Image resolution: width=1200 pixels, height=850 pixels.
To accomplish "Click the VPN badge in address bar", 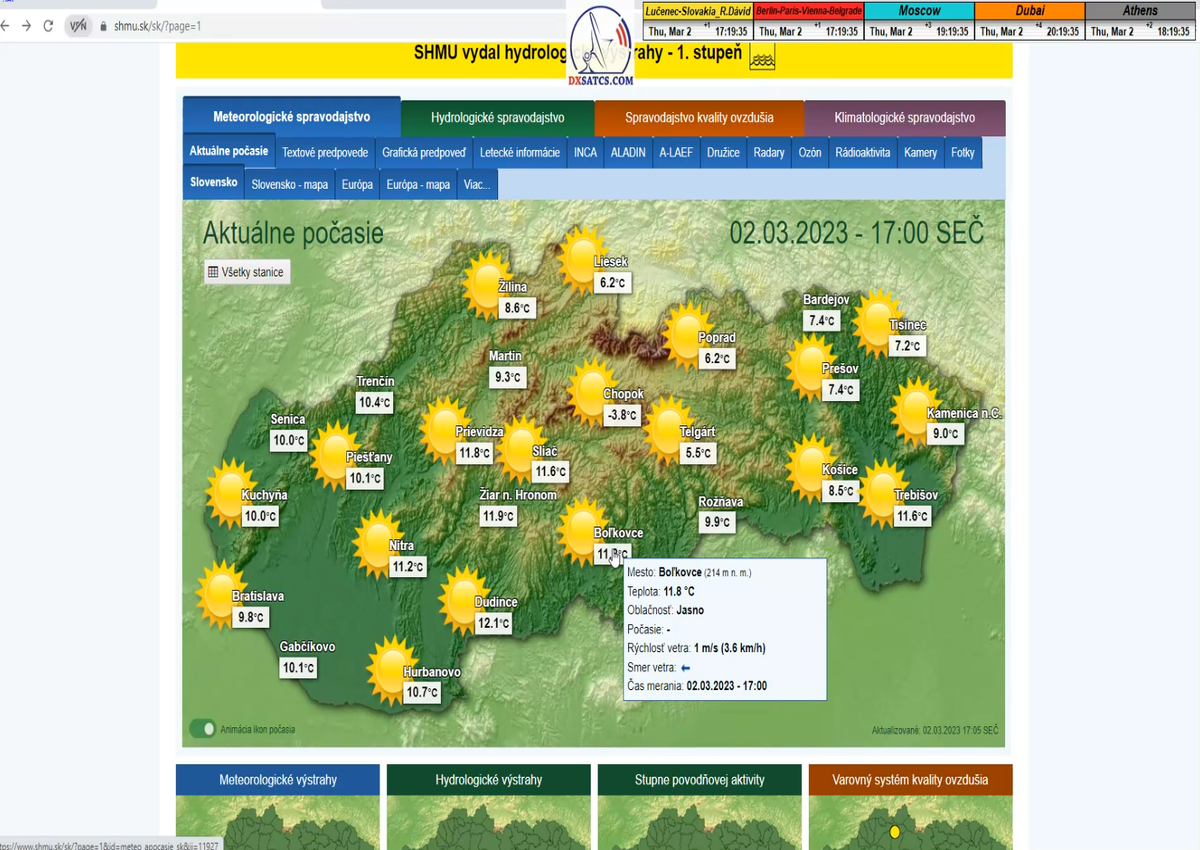I will pos(78,26).
